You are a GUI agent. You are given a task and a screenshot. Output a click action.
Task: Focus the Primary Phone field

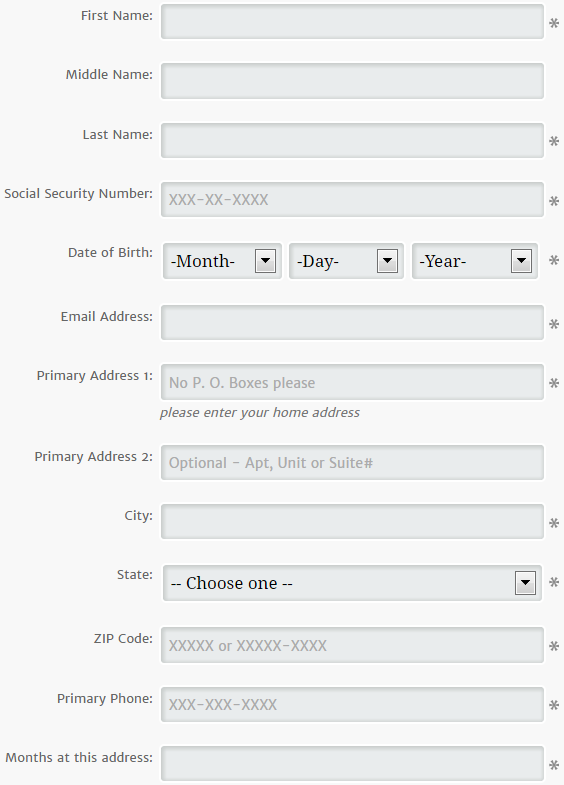[352, 704]
